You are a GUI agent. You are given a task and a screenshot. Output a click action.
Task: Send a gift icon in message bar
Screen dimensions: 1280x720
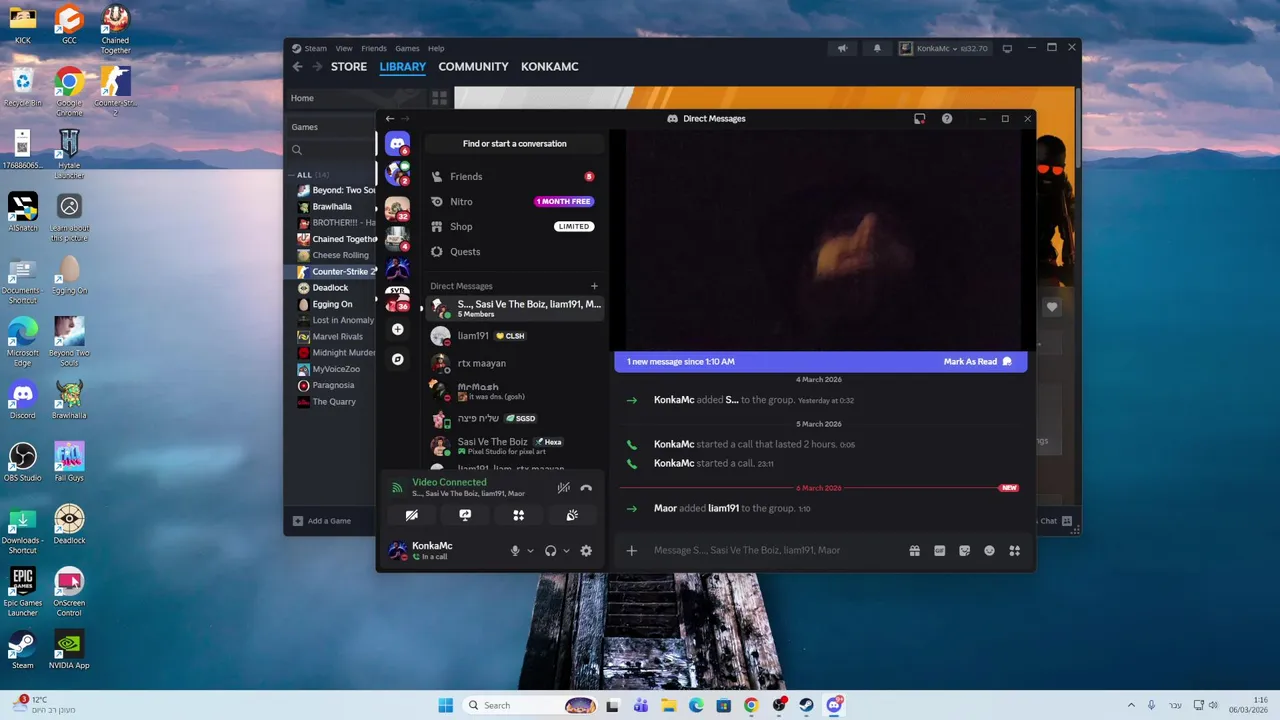click(914, 550)
